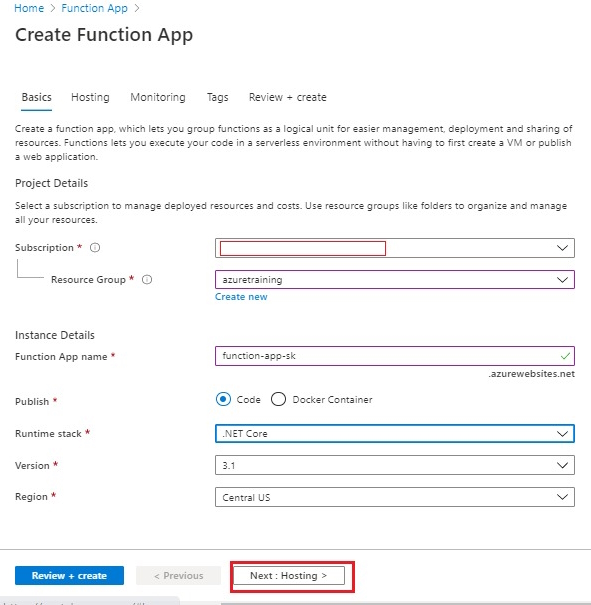Open the Runtime stack dropdown
This screenshot has height=605, width=591.
pyautogui.click(x=395, y=434)
